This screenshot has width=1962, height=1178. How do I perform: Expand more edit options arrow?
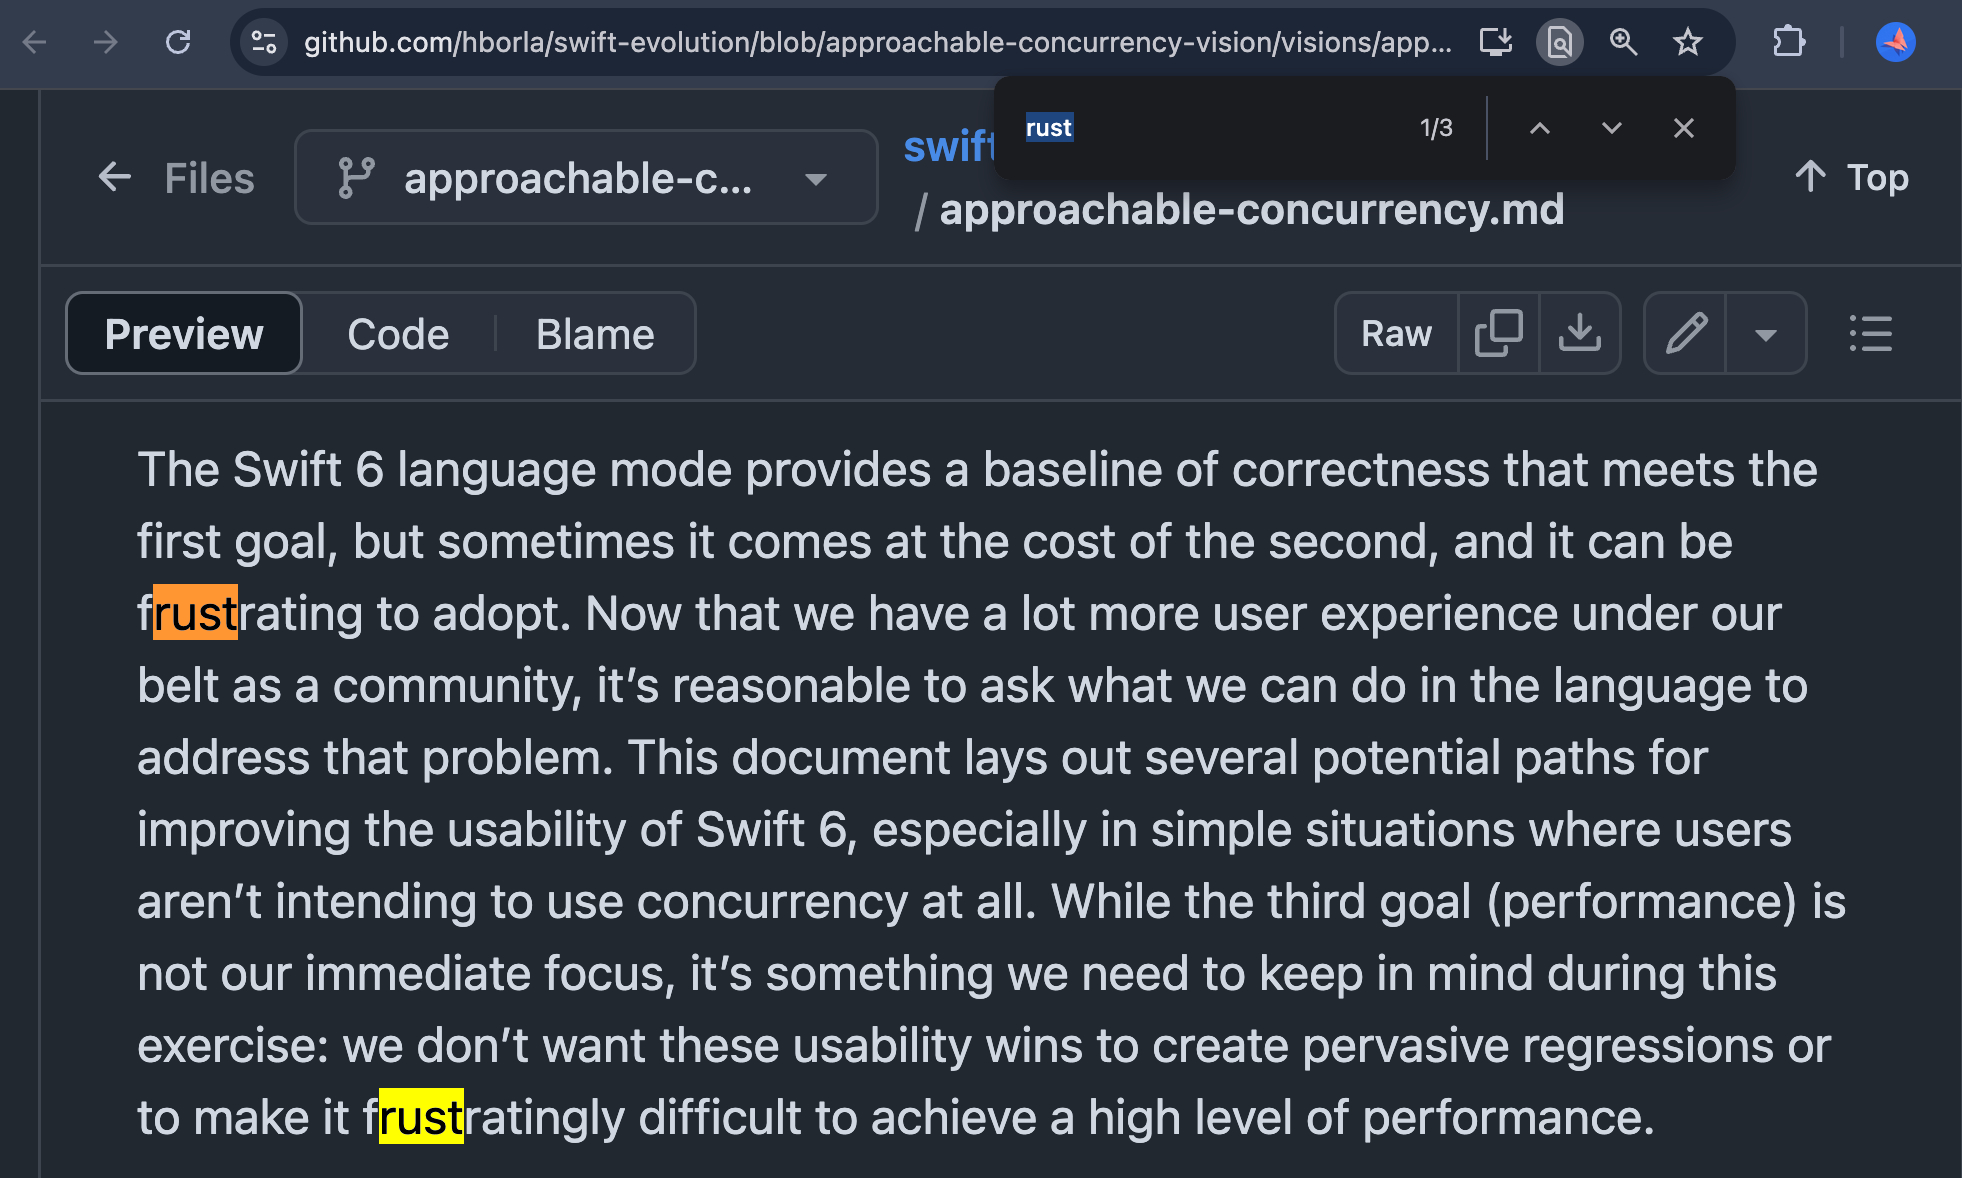[x=1766, y=334]
